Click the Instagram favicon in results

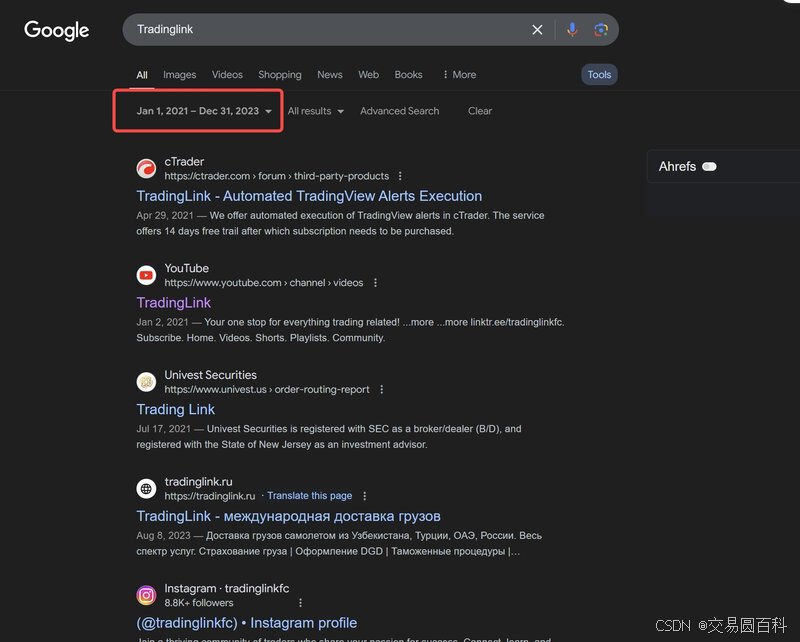pyautogui.click(x=146, y=595)
